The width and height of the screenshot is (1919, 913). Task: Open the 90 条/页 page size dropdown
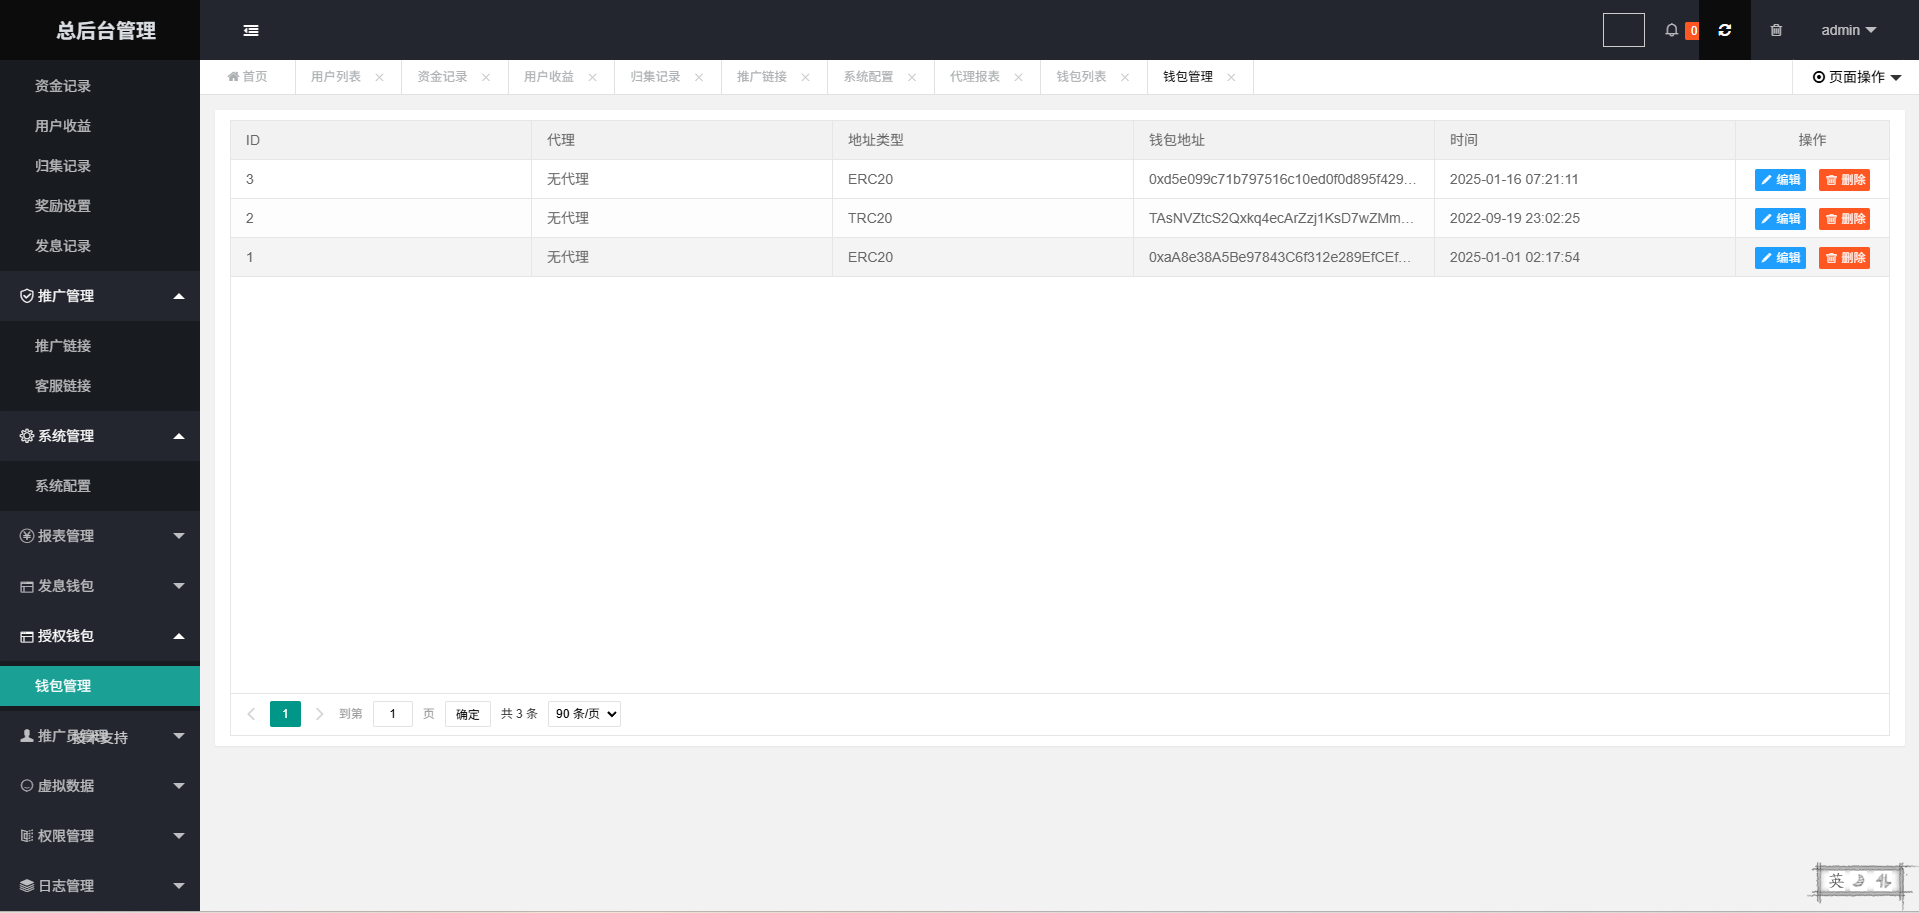click(584, 714)
